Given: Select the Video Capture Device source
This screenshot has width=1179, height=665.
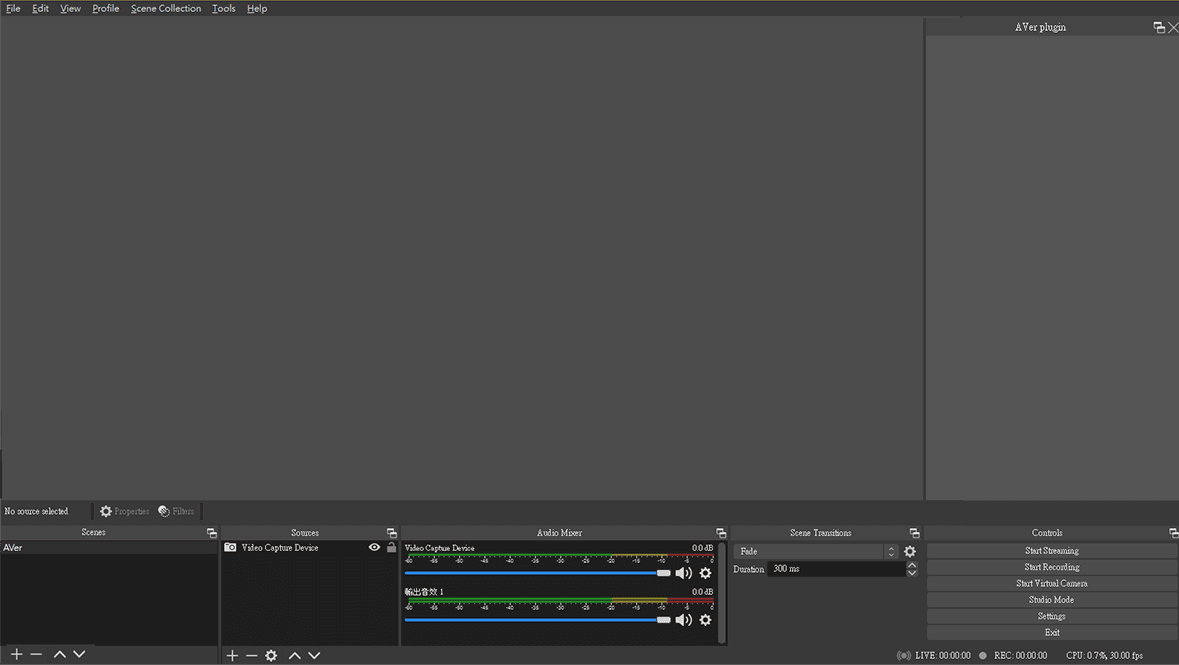Looking at the screenshot, I should coord(280,548).
